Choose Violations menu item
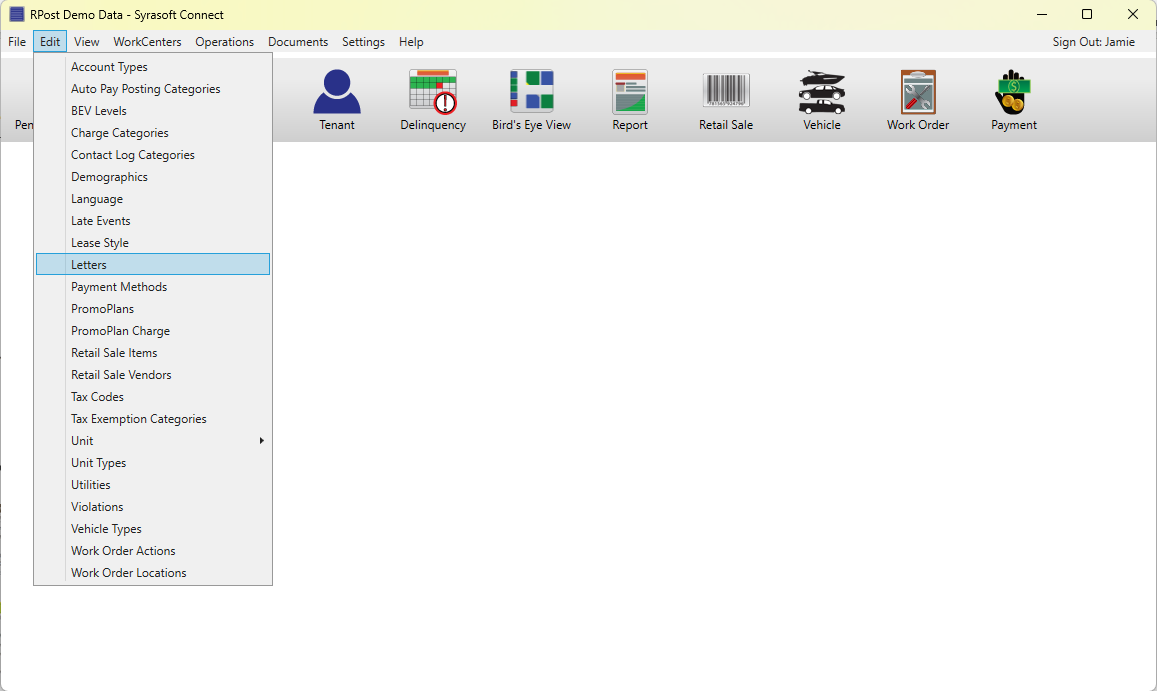The width and height of the screenshot is (1157, 691). pyautogui.click(x=153, y=506)
